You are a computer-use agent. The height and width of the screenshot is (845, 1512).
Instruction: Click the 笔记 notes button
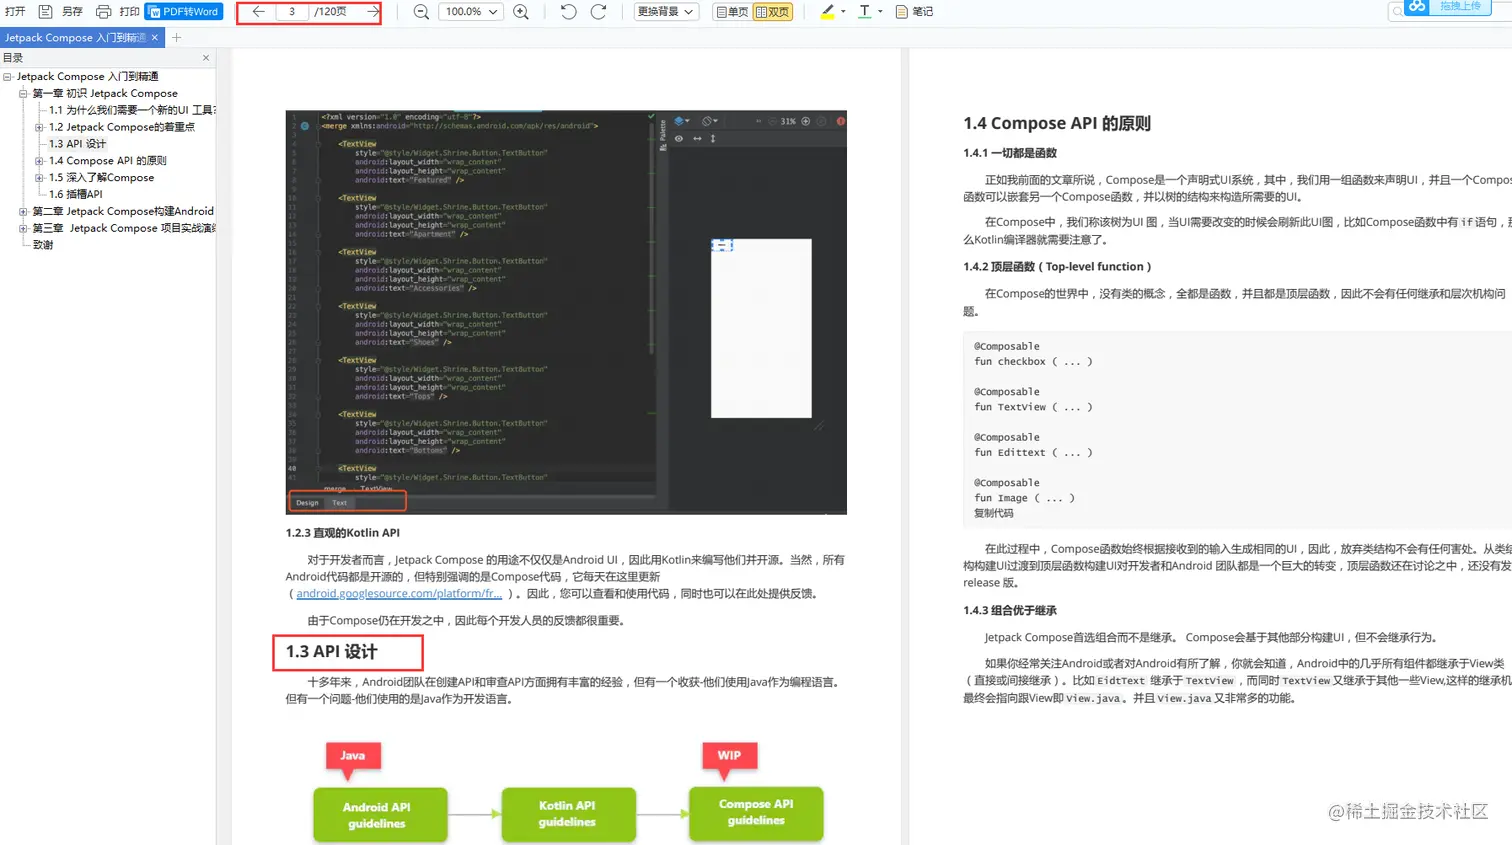tap(914, 12)
